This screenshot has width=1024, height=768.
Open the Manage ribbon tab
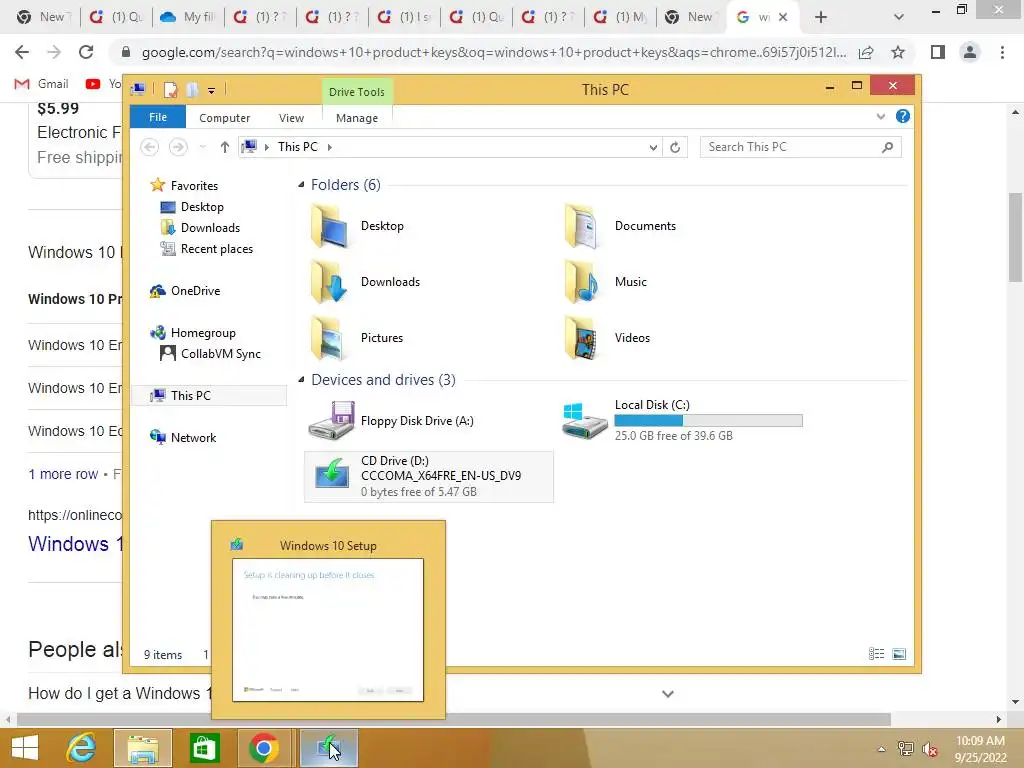tap(357, 118)
